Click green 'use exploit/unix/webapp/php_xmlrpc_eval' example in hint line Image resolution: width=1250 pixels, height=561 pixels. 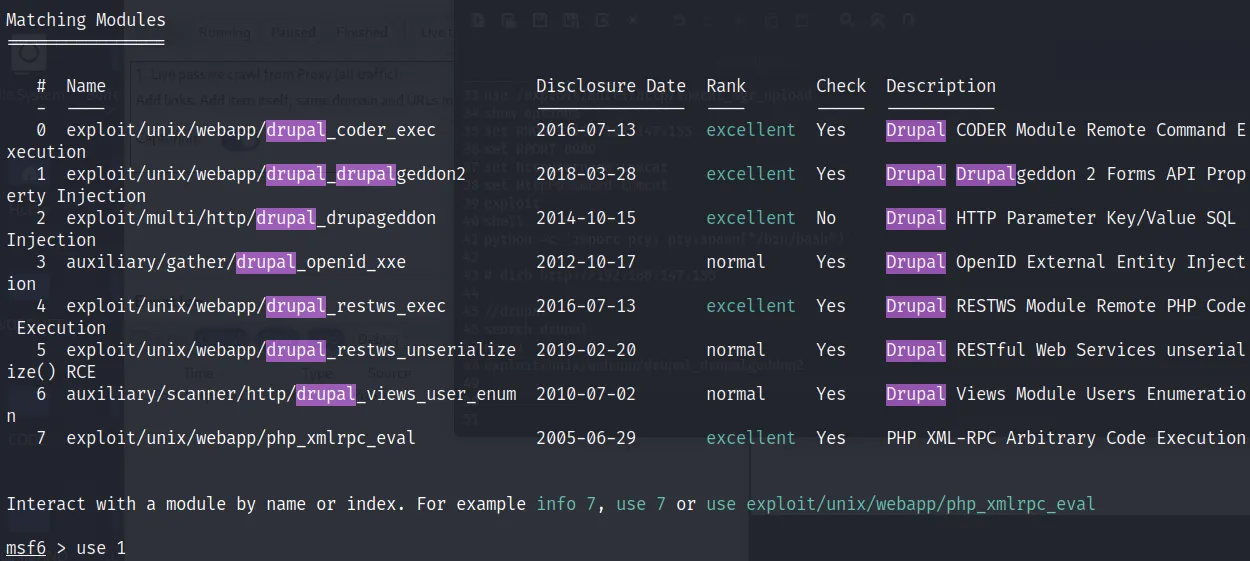[x=901, y=504]
